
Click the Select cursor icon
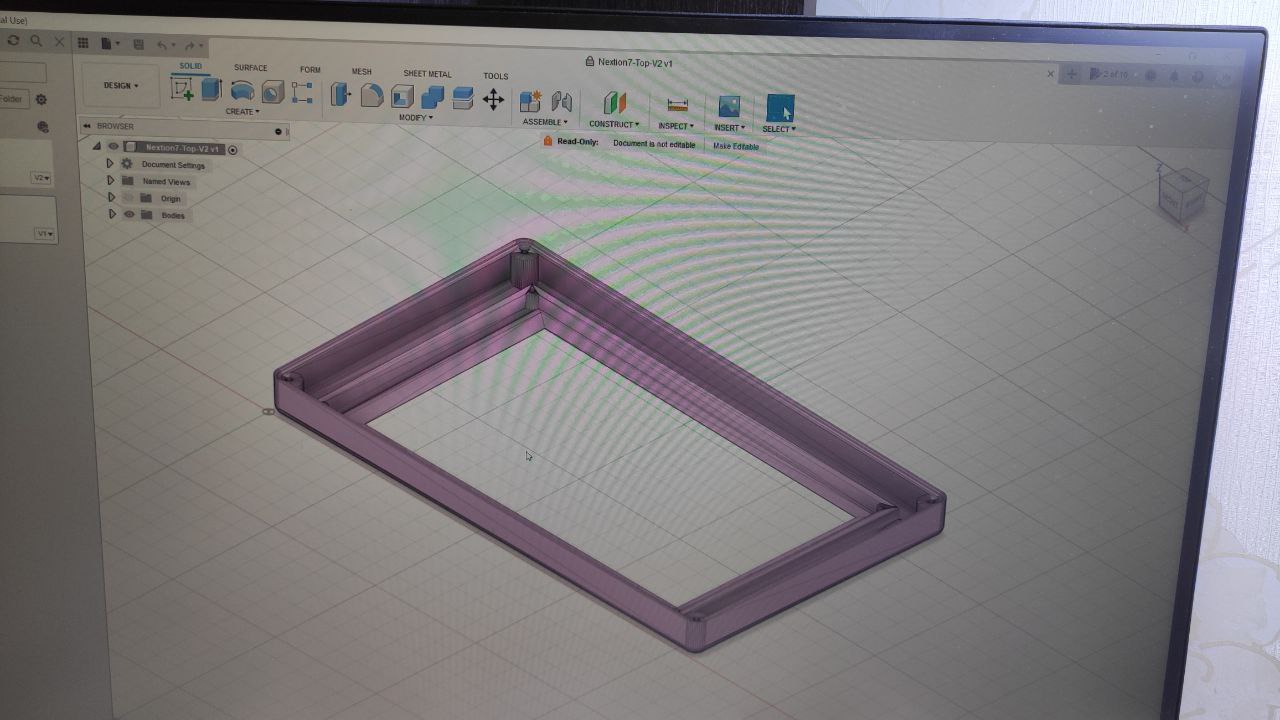pos(780,108)
